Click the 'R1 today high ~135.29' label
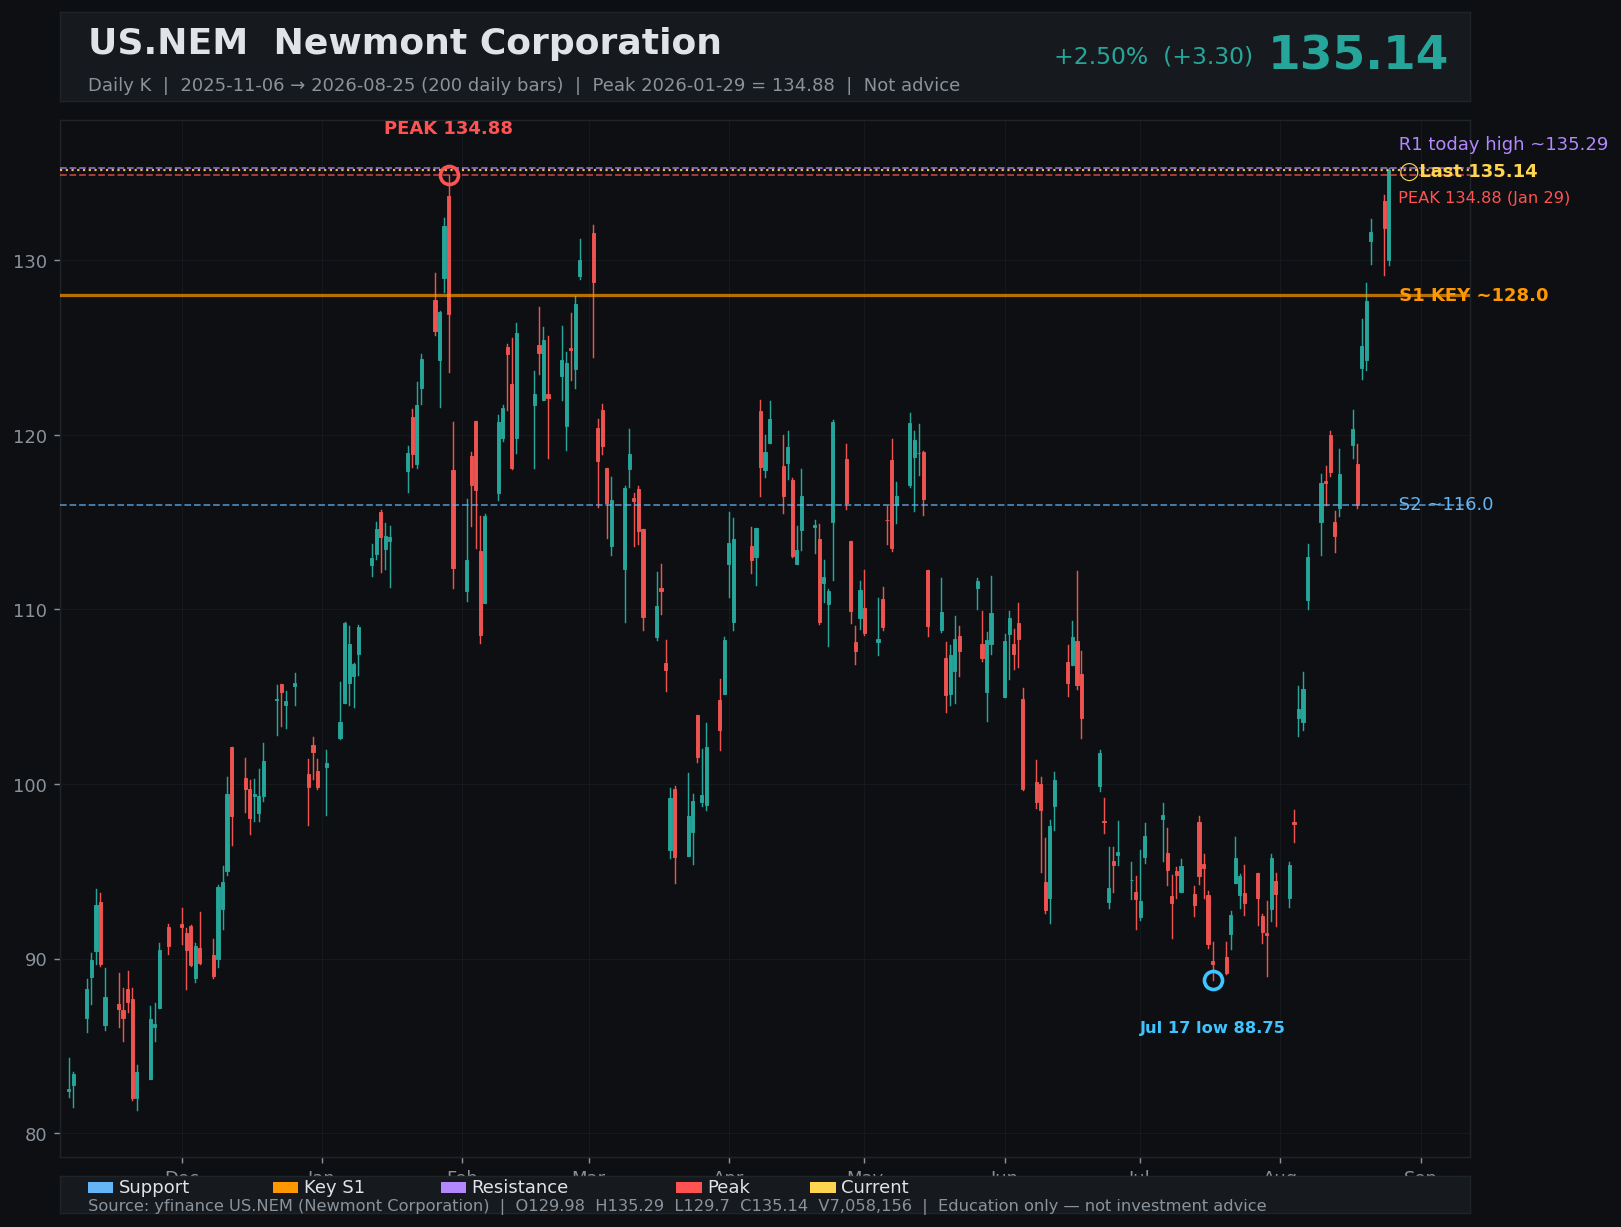The height and width of the screenshot is (1227, 1621). (x=1503, y=144)
